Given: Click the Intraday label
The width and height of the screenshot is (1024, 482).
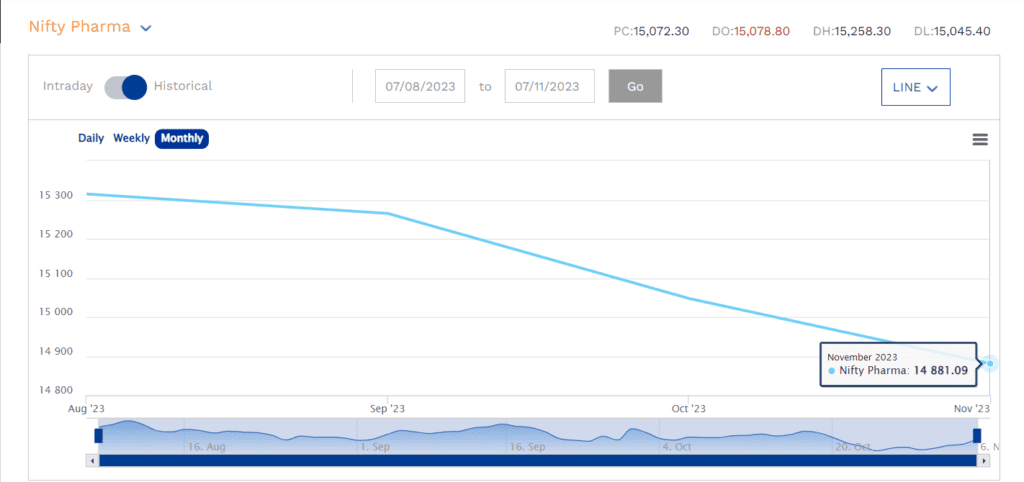Looking at the screenshot, I should click(x=68, y=86).
